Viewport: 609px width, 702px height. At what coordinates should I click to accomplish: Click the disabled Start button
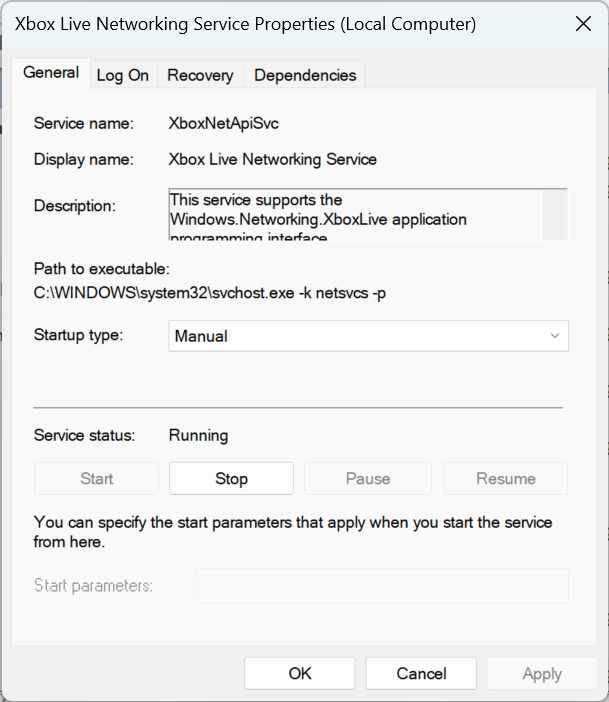tap(96, 479)
